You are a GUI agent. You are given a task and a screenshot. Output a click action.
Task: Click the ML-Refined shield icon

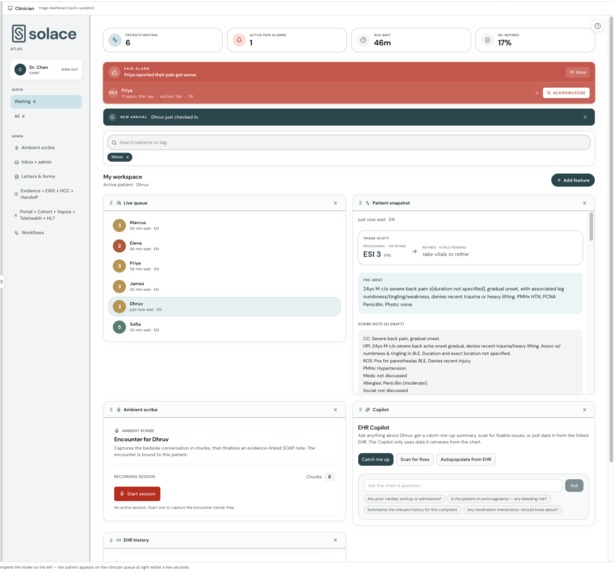pyautogui.click(x=487, y=40)
